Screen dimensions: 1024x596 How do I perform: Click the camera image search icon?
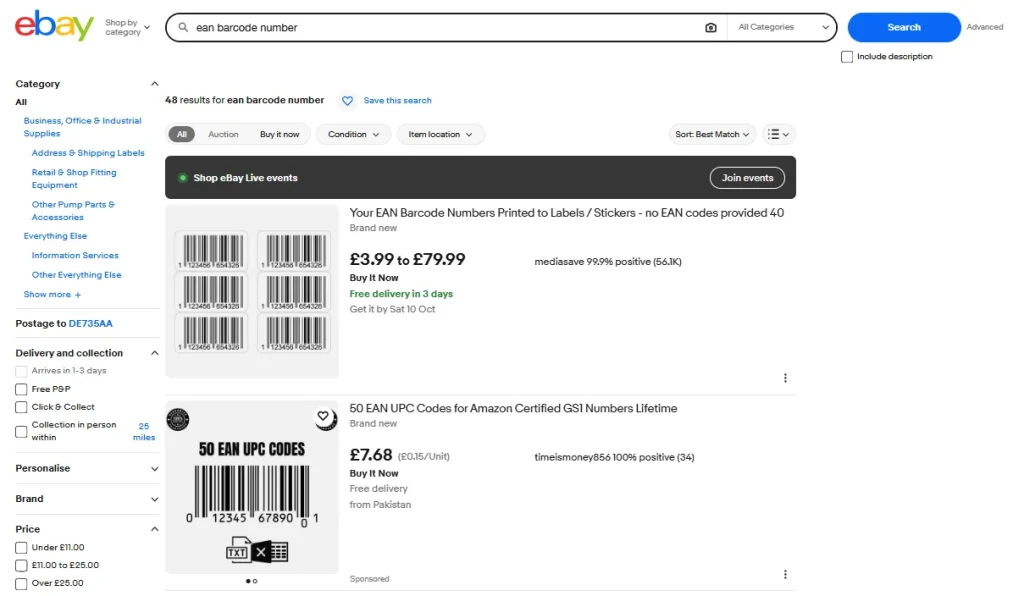coord(711,27)
